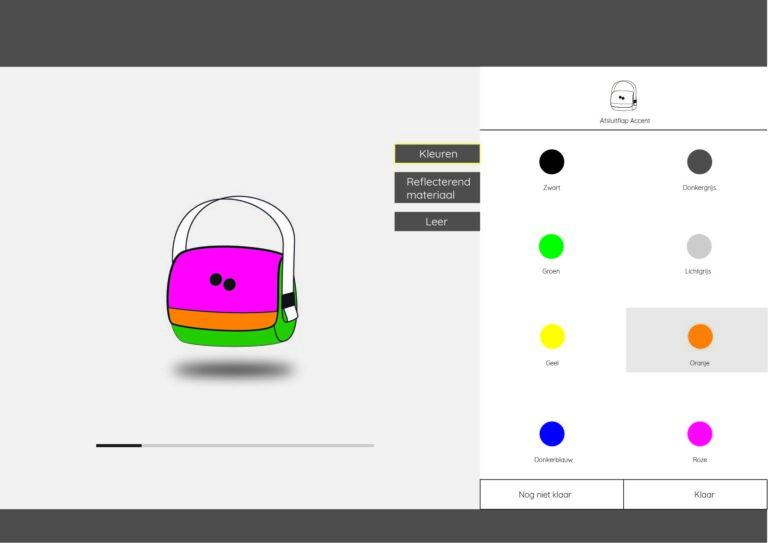Click the pink flap of the bag preview

pyautogui.click(x=225, y=279)
